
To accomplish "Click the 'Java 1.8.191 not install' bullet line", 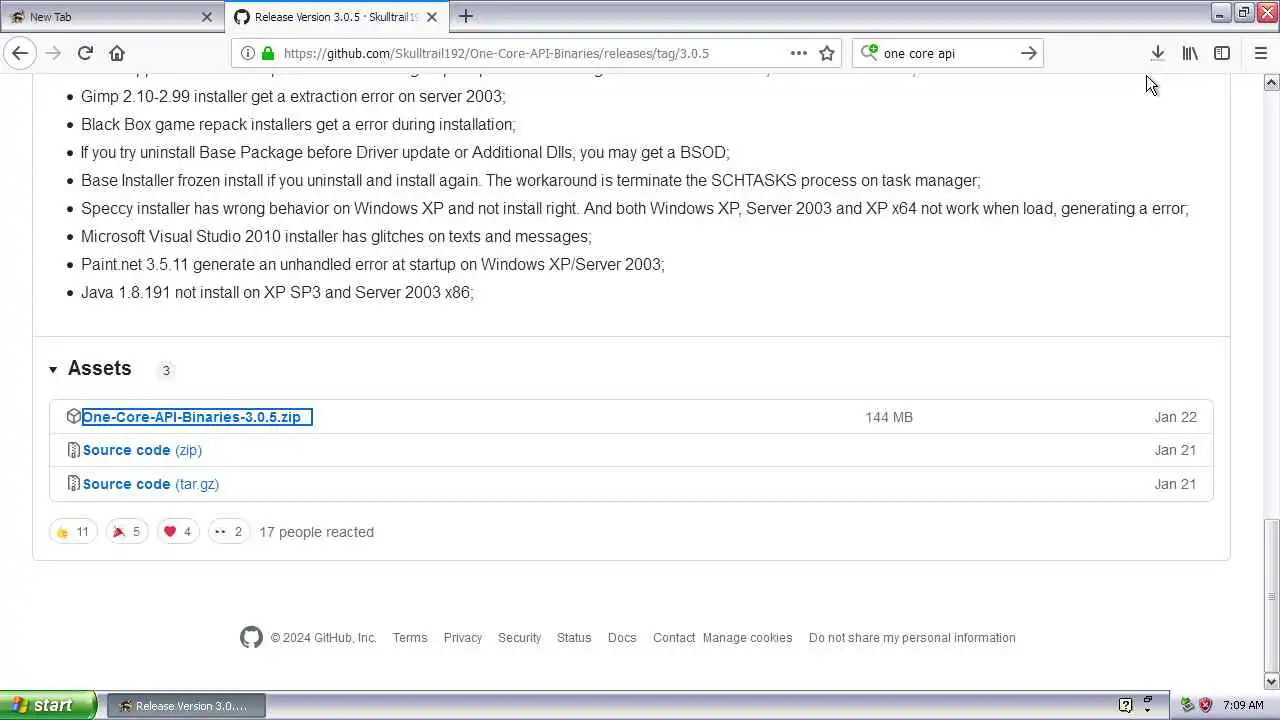I will (x=277, y=292).
